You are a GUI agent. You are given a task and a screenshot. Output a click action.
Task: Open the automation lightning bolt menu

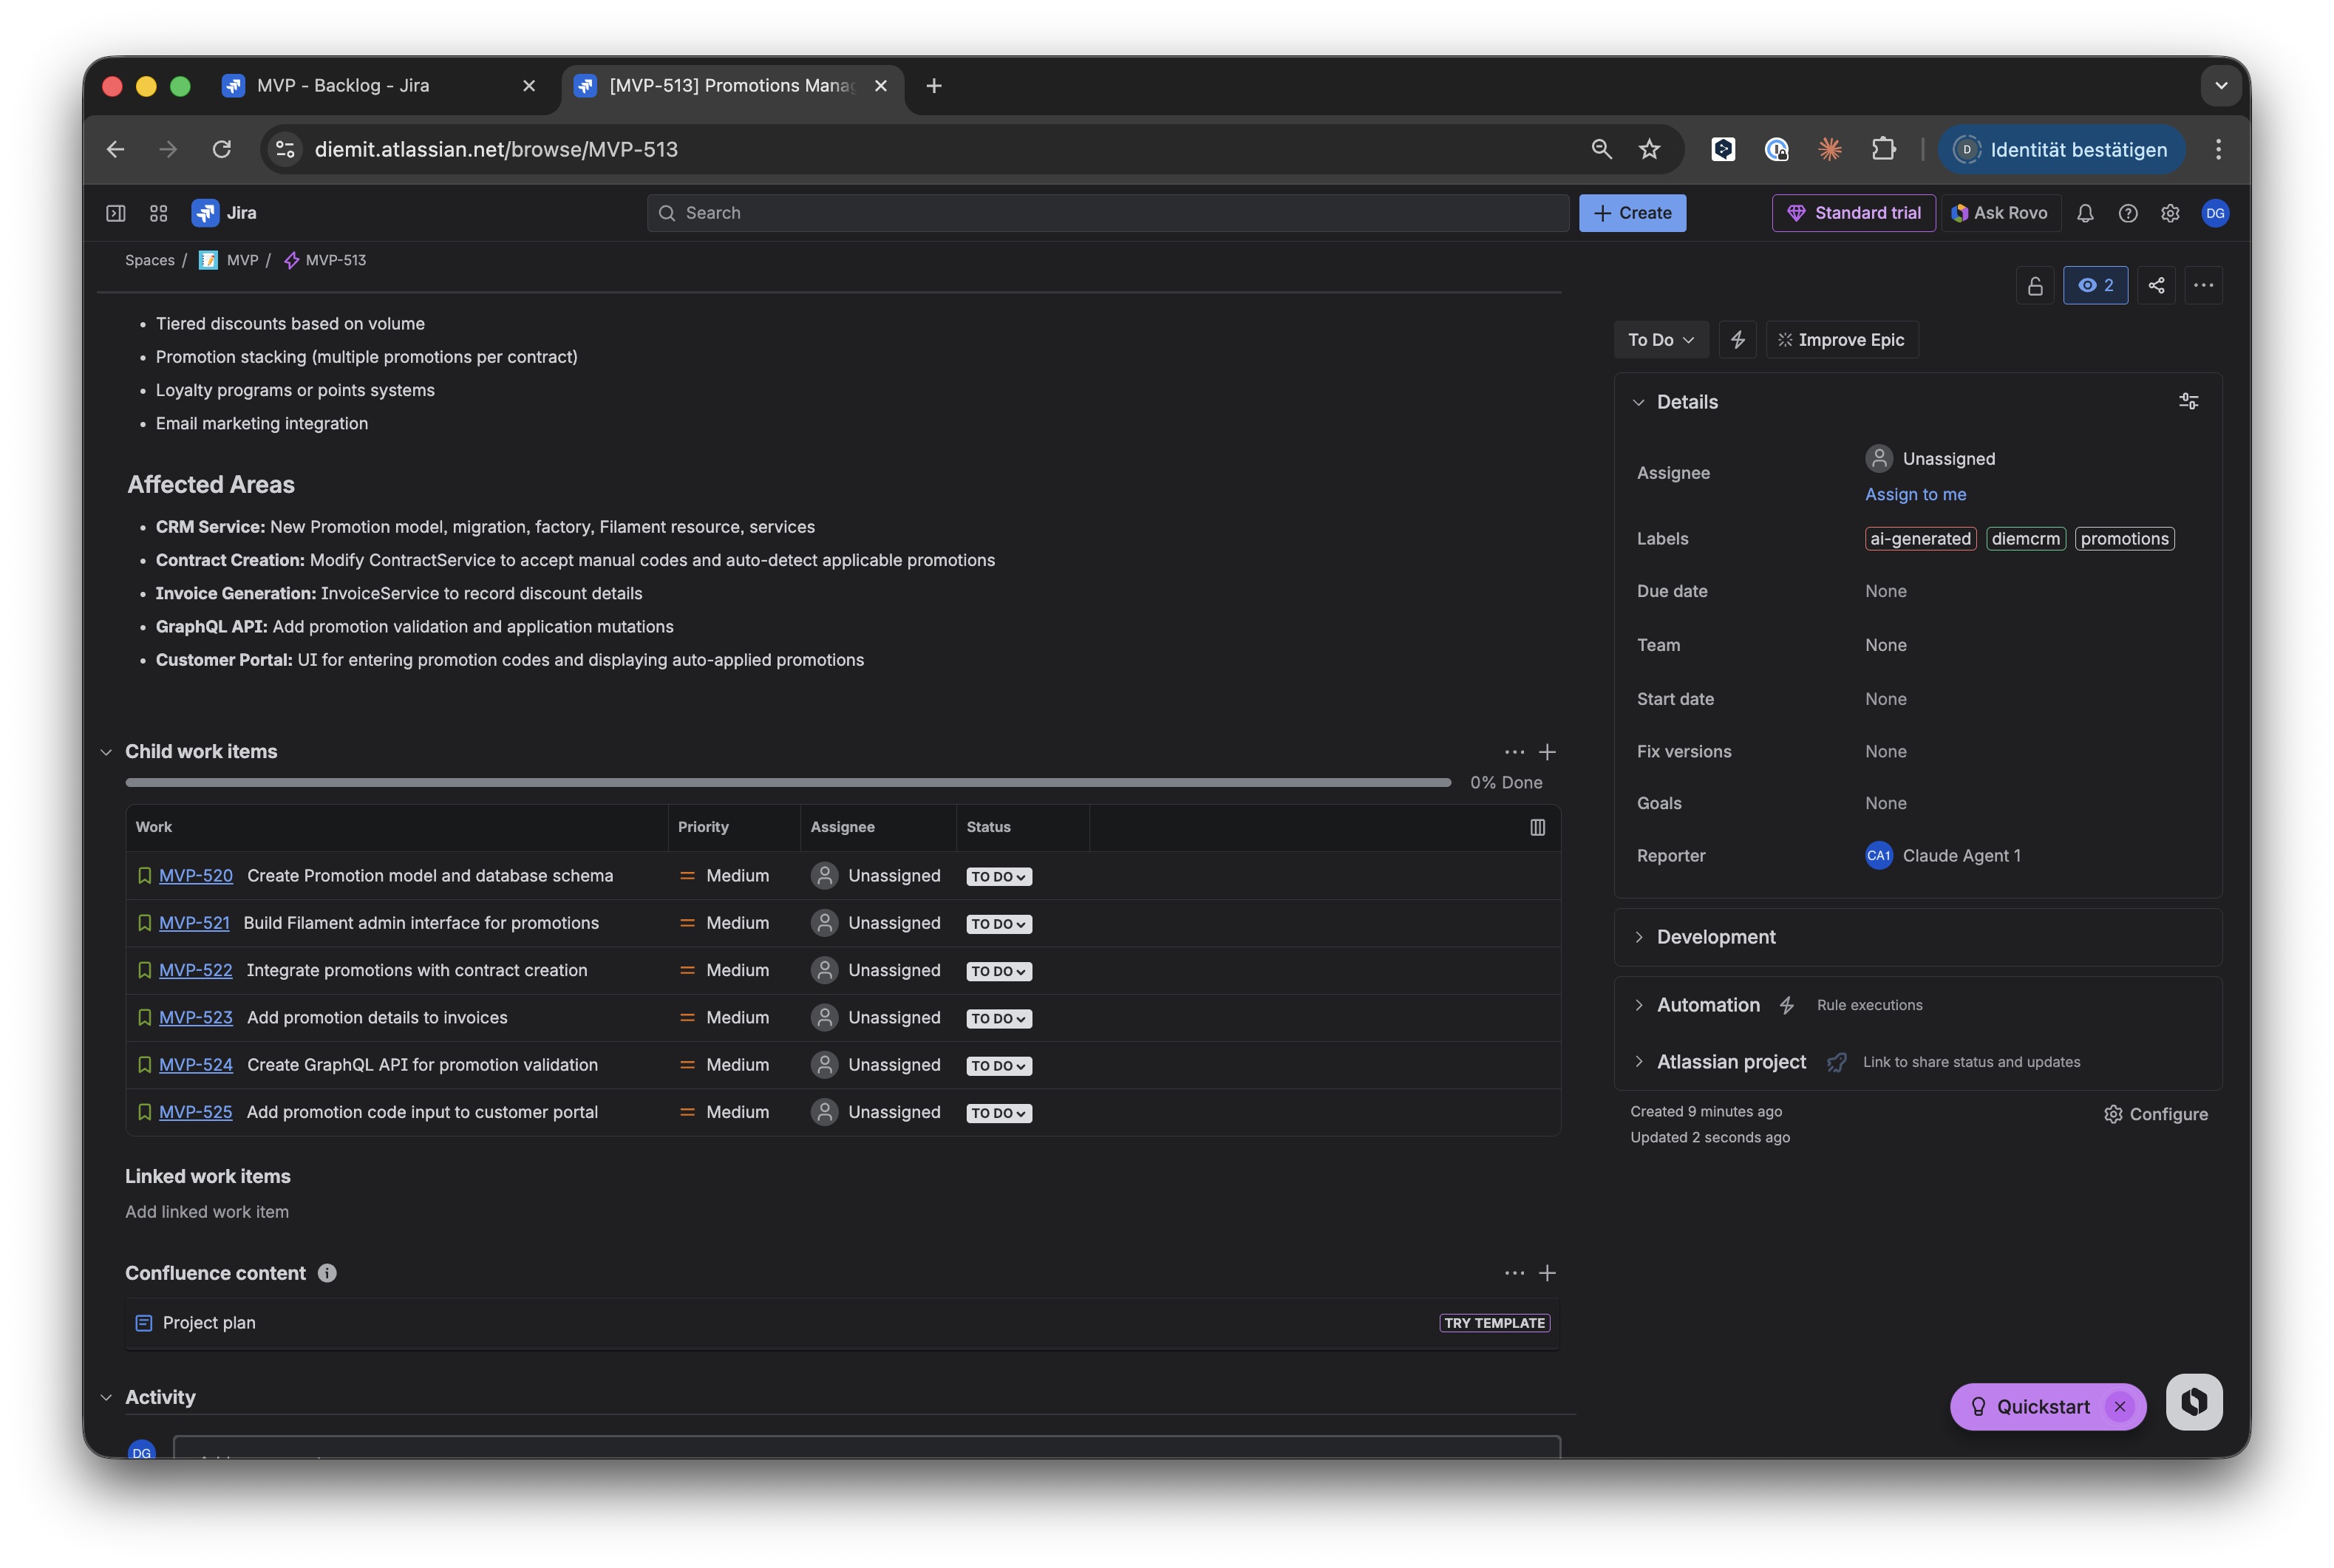coord(1737,340)
